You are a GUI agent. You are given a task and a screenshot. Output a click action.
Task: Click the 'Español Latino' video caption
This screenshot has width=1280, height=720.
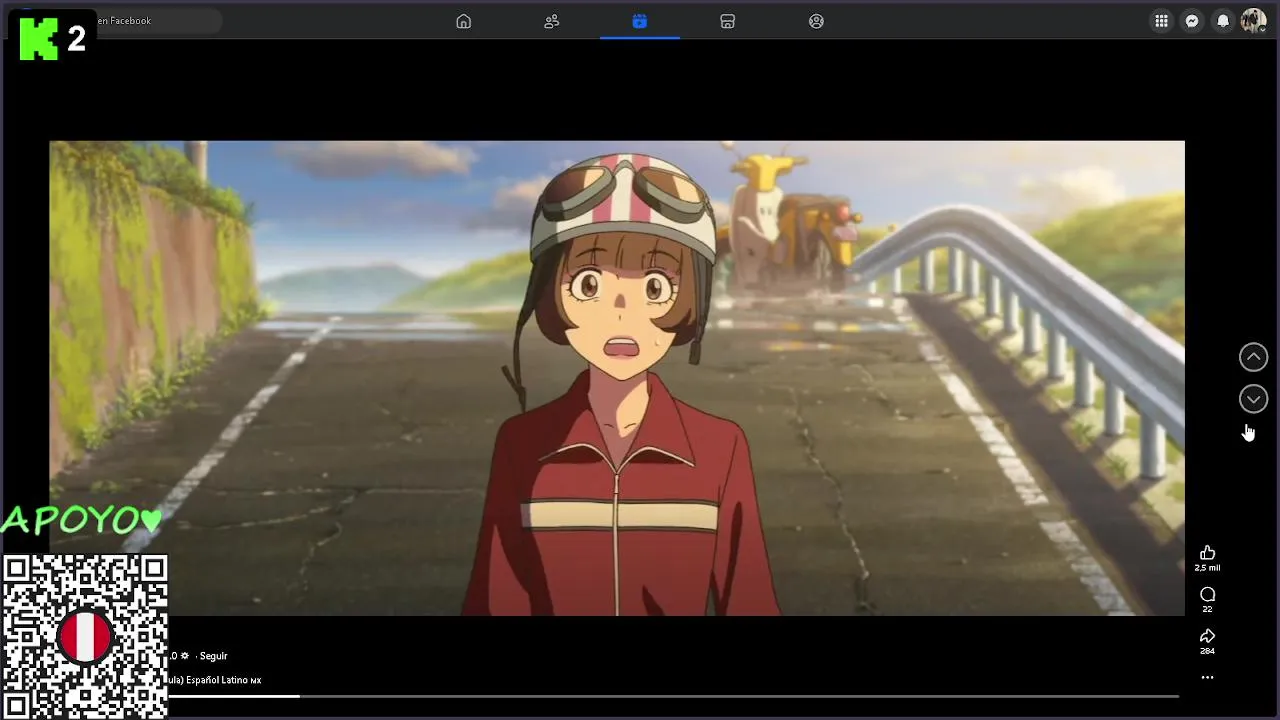coord(216,680)
